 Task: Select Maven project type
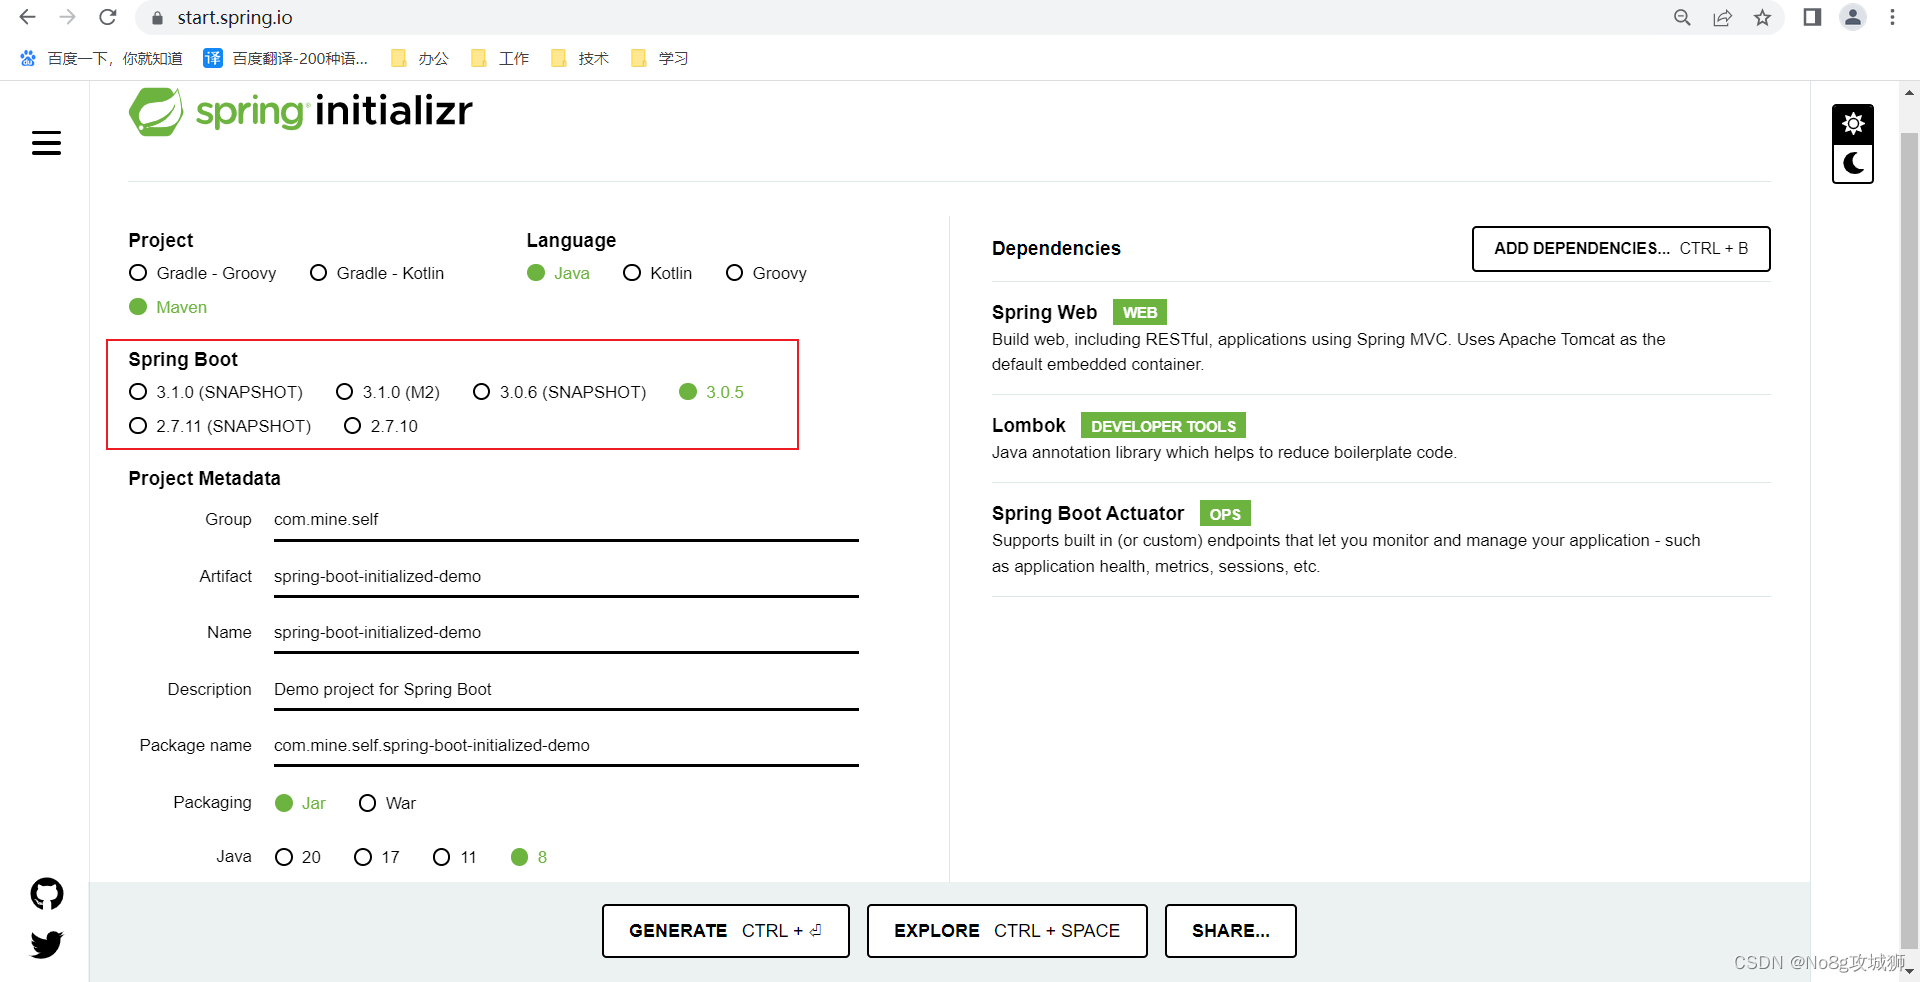168,307
